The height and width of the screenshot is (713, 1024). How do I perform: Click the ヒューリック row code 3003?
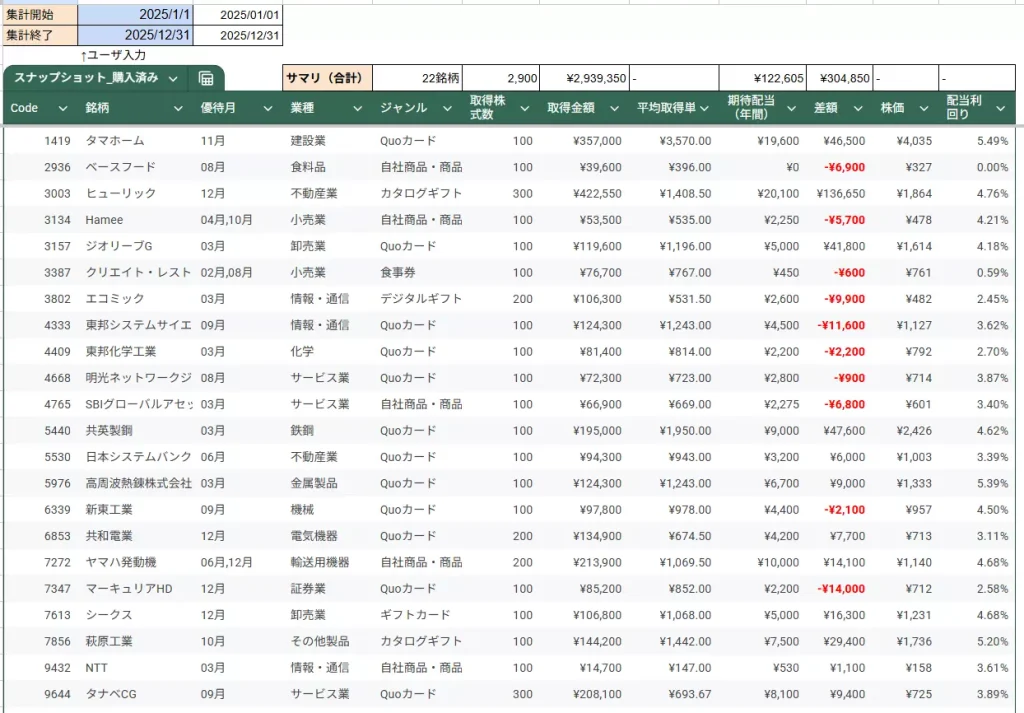(x=57, y=193)
